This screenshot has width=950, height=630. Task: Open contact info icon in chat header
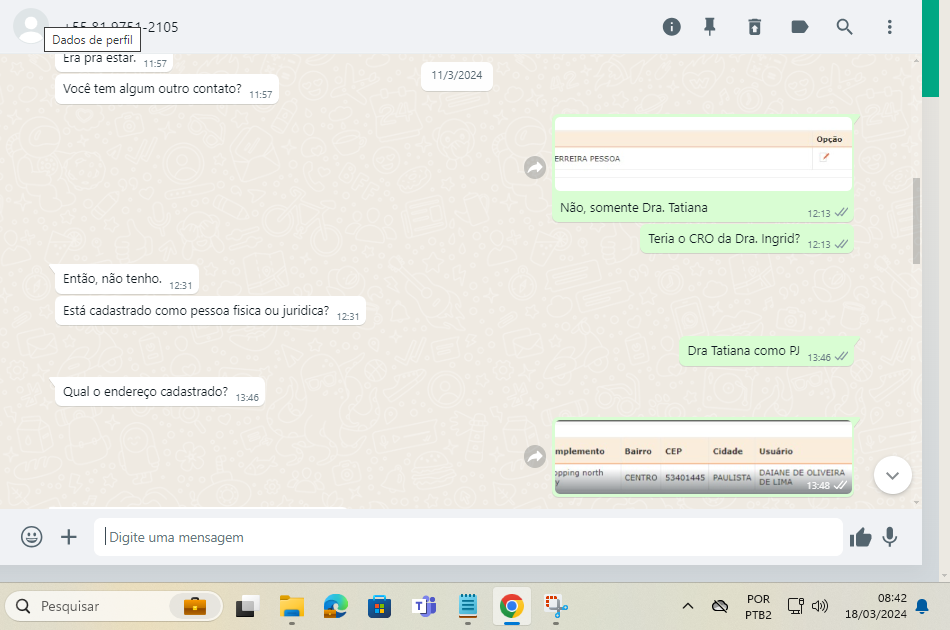(672, 27)
